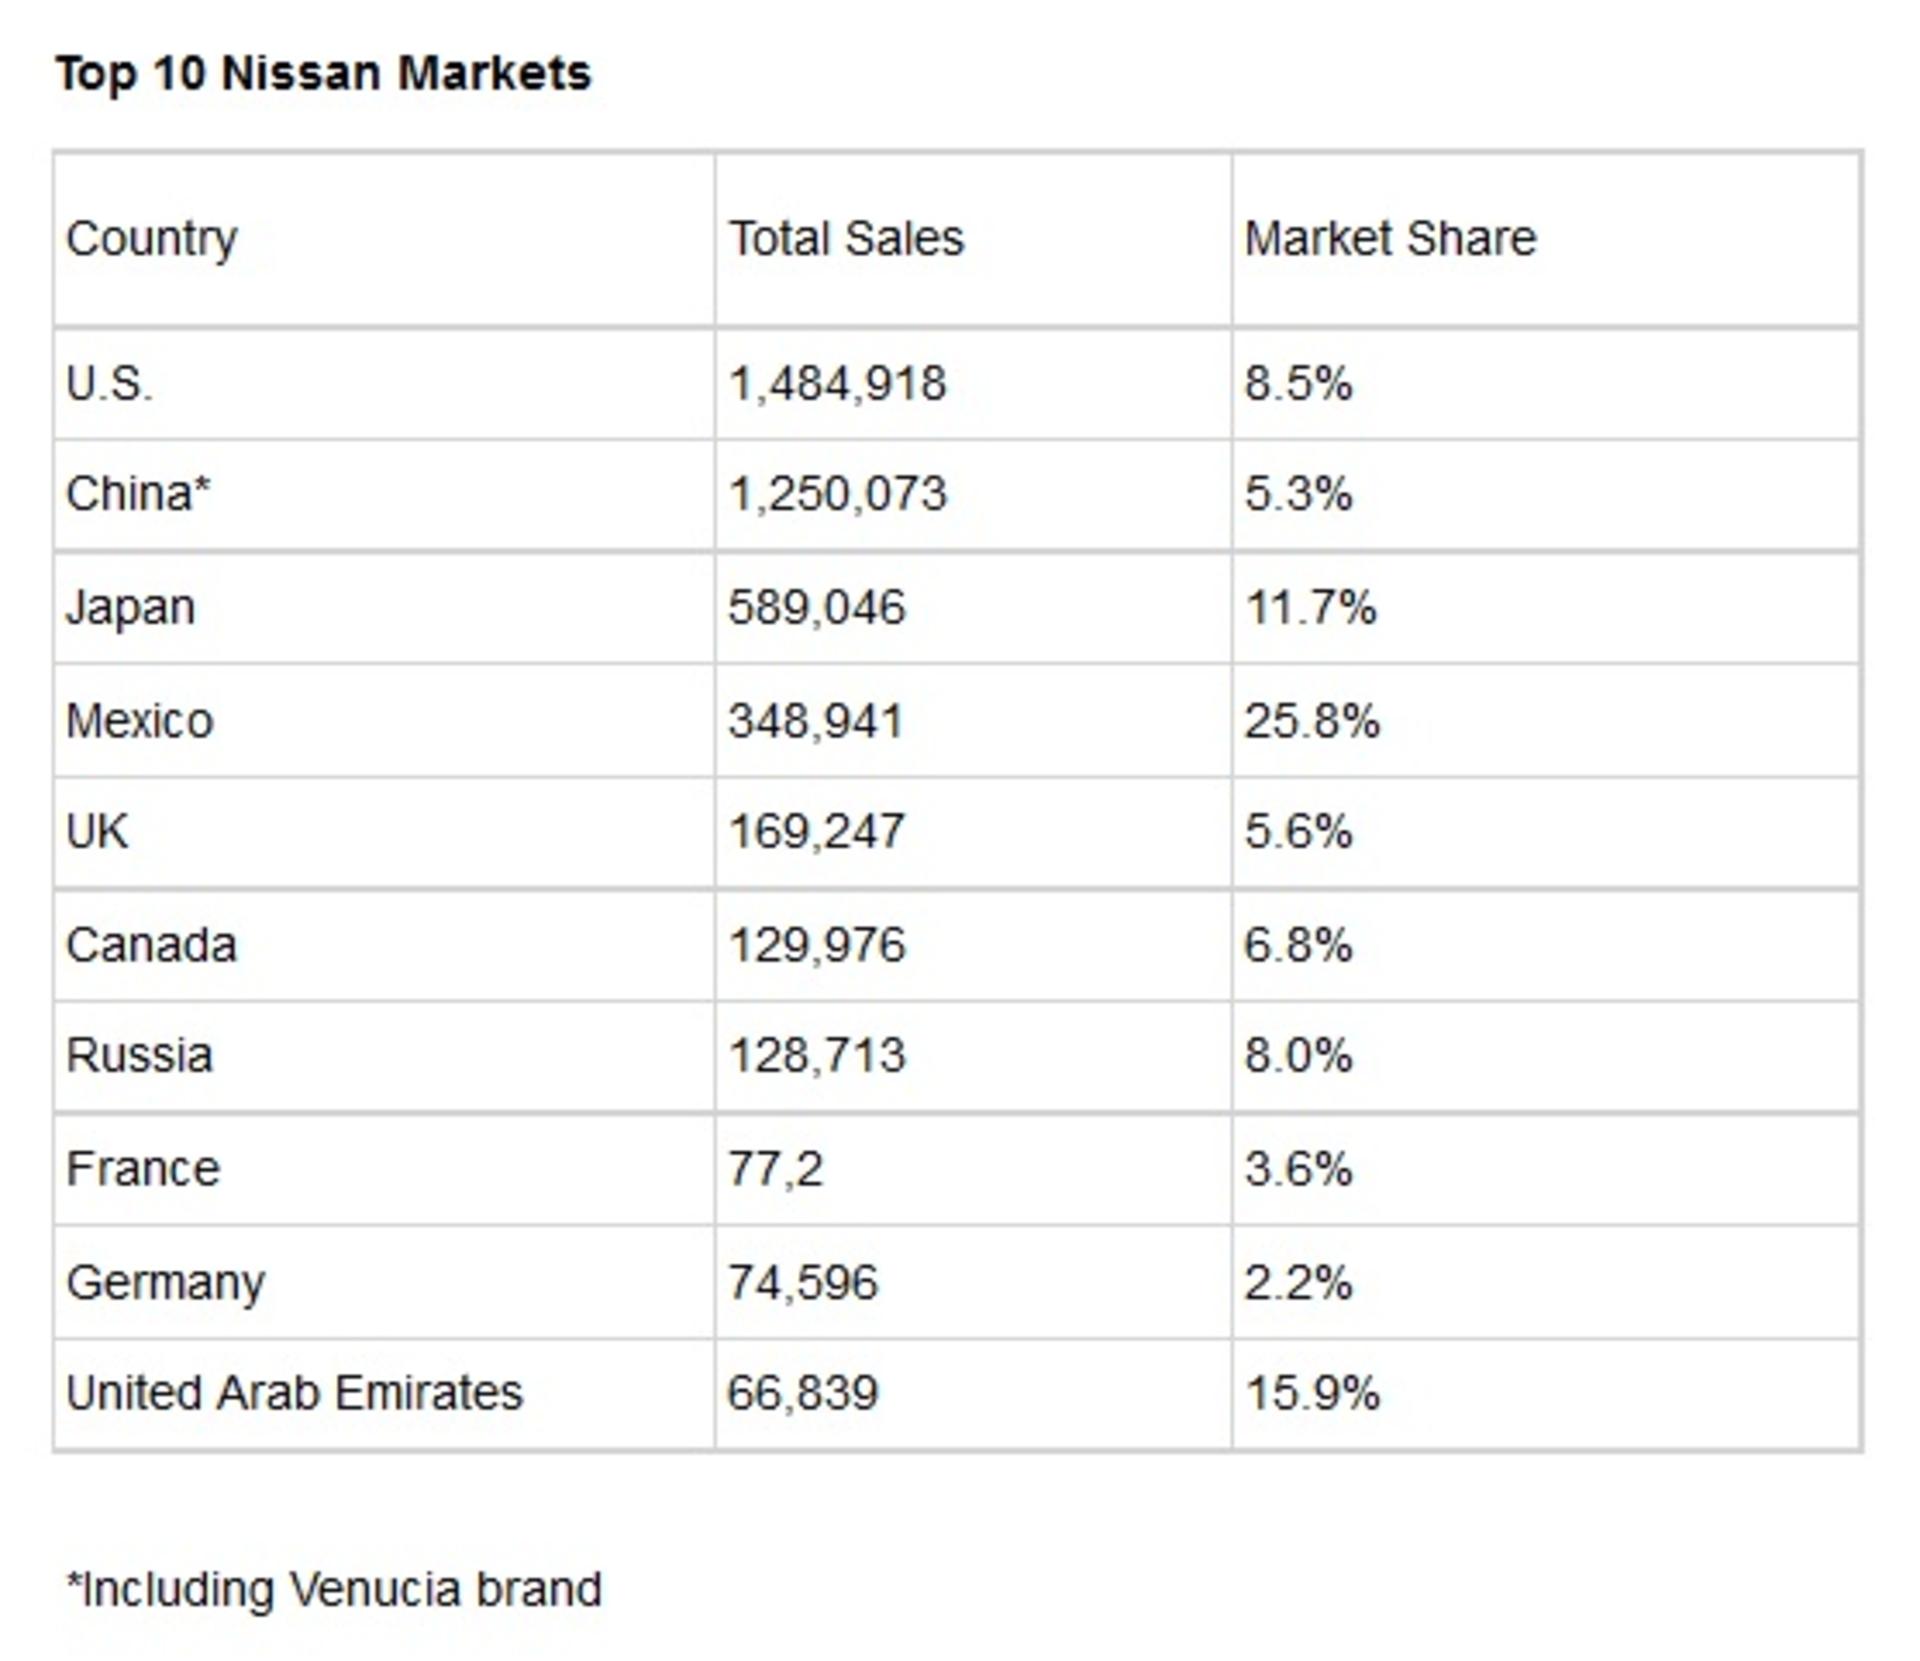Select U.S. total sales 1,484,918
The image size is (1920, 1661).
tap(837, 384)
